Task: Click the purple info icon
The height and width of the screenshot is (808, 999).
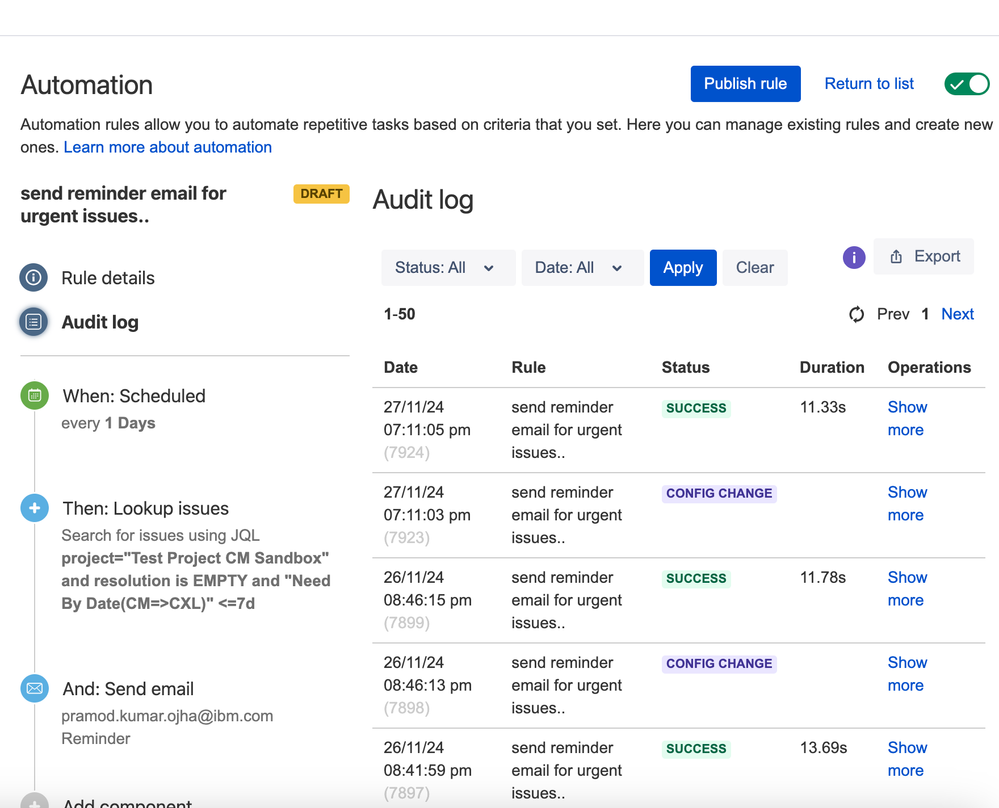Action: point(854,258)
